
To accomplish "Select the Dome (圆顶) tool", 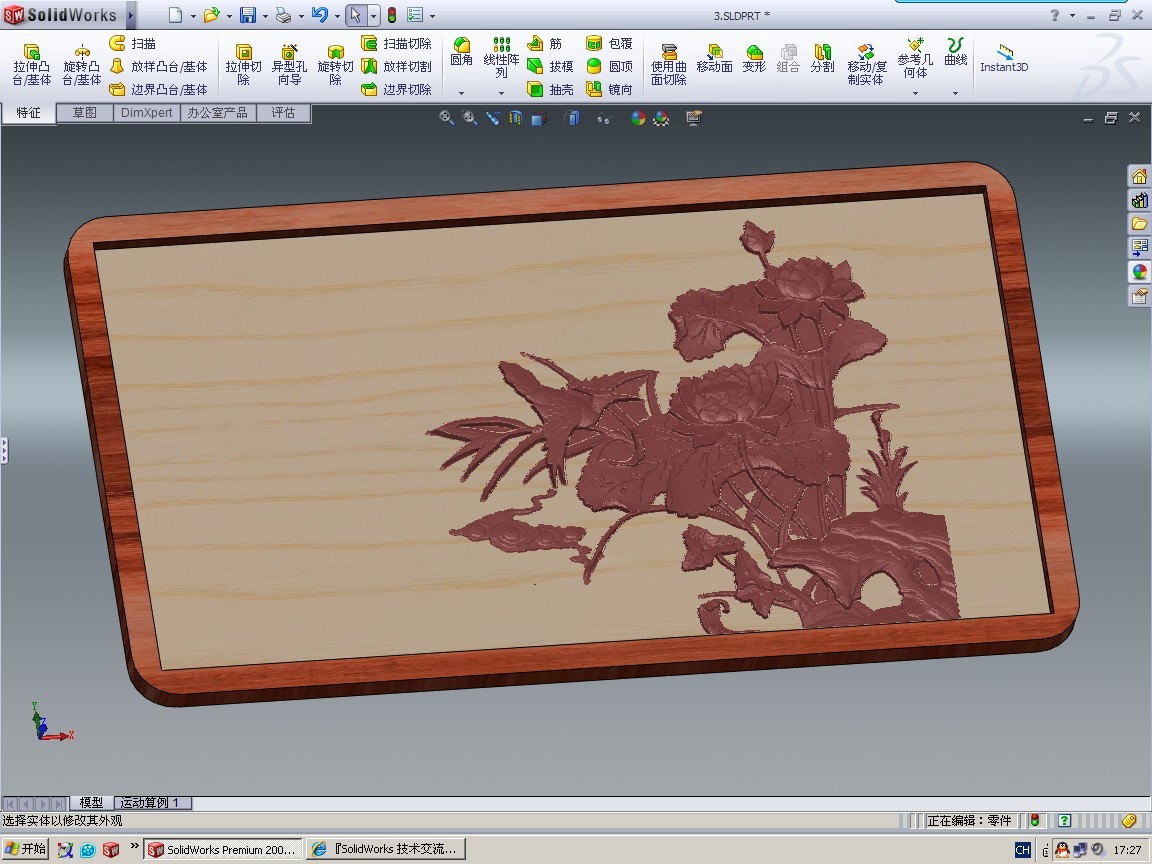I will tap(610, 66).
